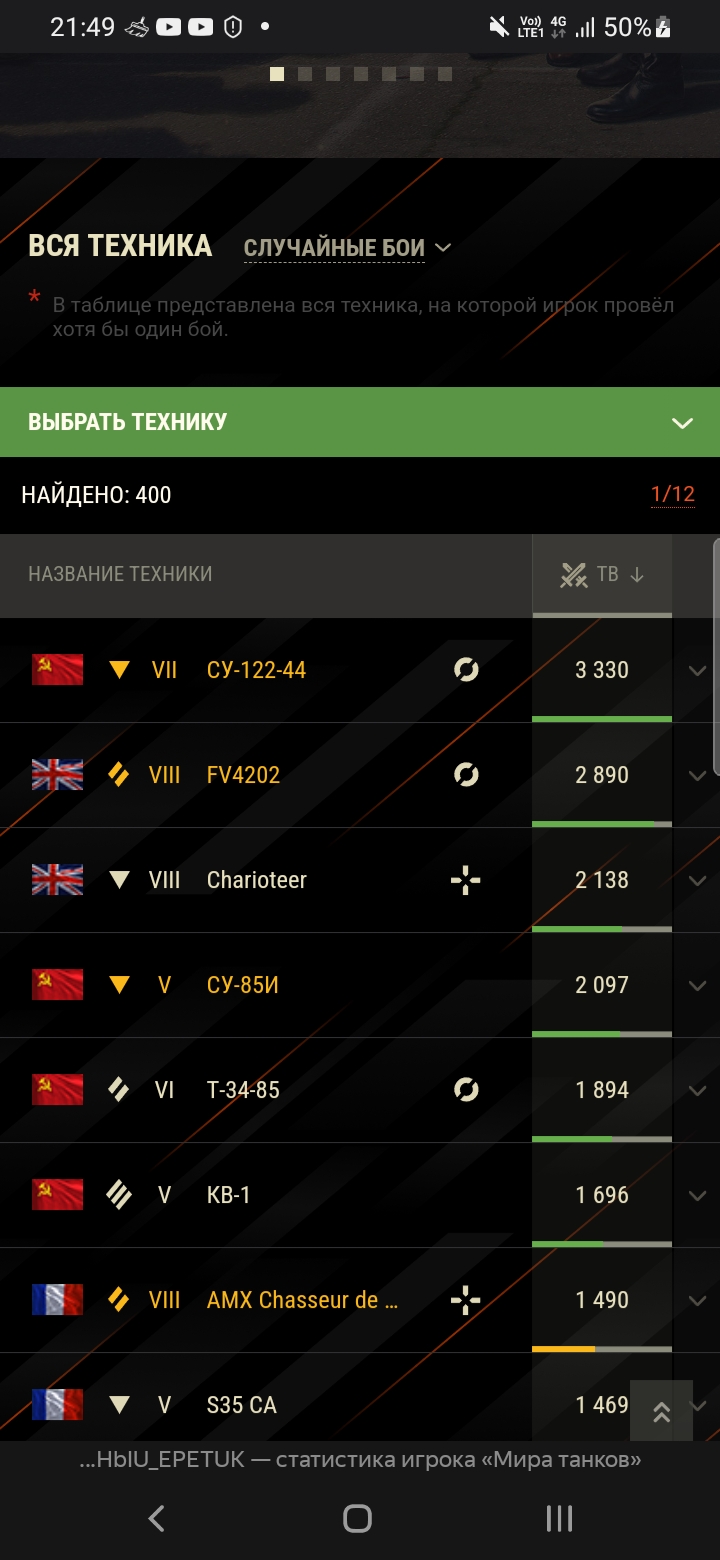Tap the British flag next to FV4202
Viewport: 720px width, 1560px height.
(x=57, y=775)
